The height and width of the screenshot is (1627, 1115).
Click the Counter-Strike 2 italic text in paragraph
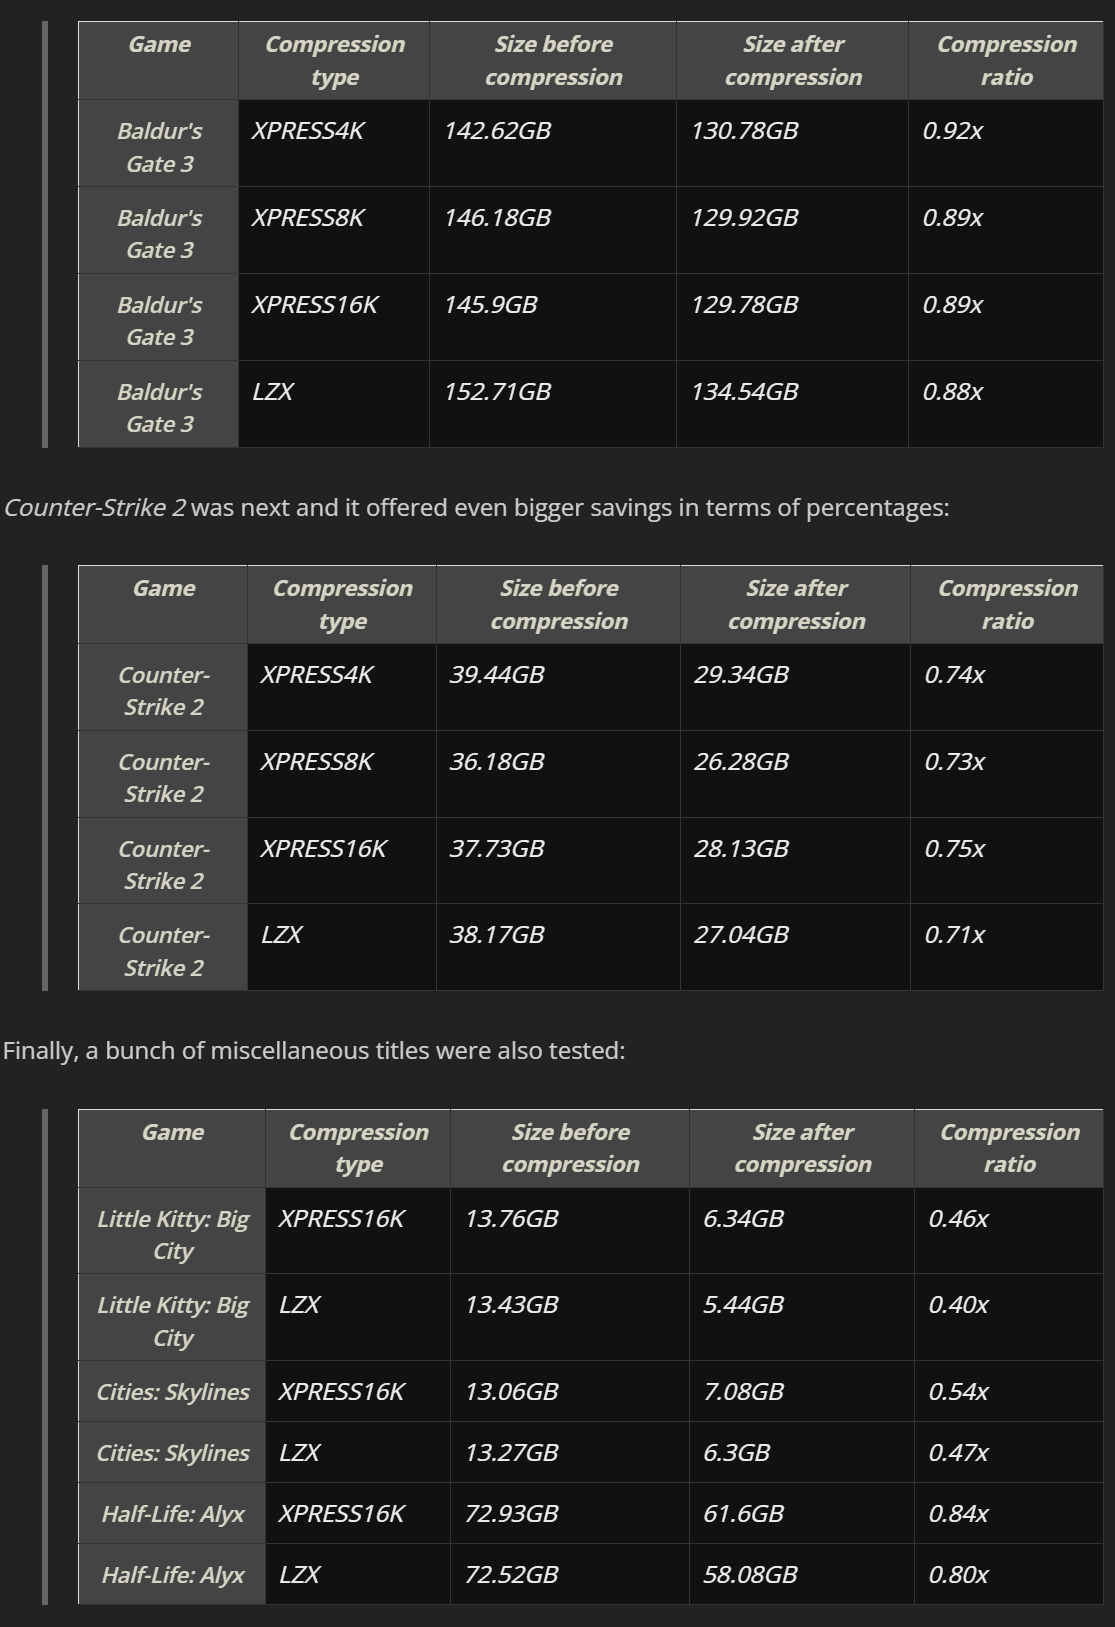pyautogui.click(x=95, y=508)
